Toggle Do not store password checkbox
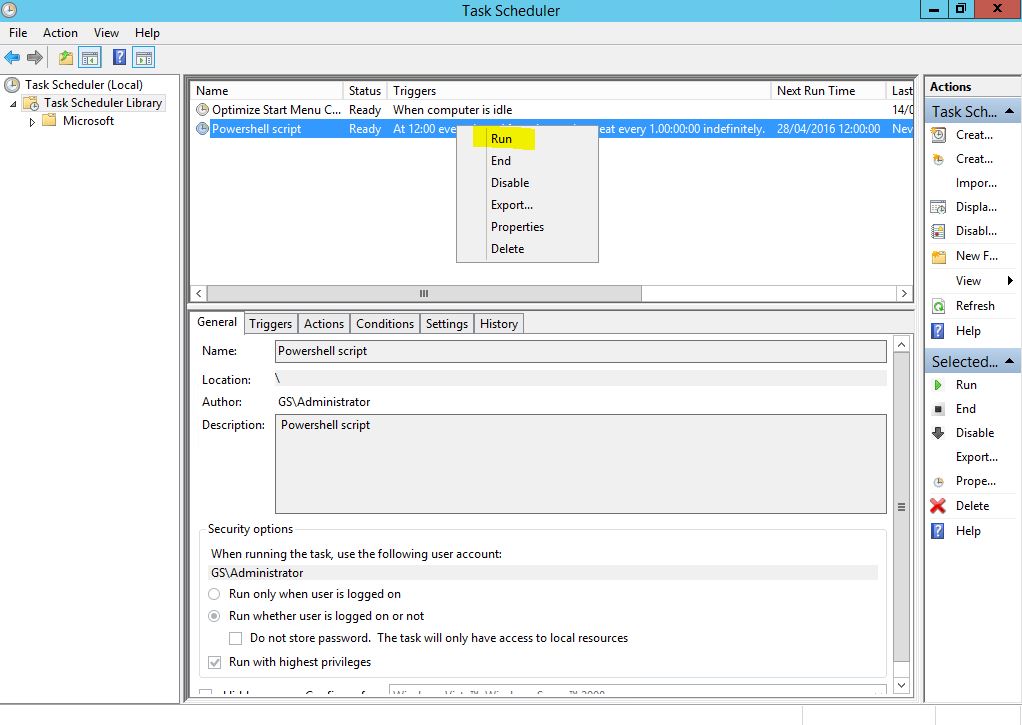This screenshot has width=1022, height=725. (x=236, y=638)
